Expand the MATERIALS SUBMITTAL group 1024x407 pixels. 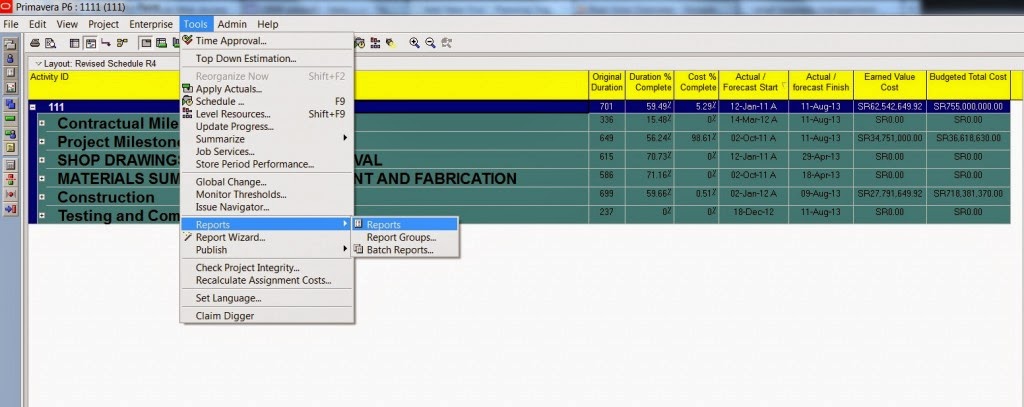(x=42, y=178)
